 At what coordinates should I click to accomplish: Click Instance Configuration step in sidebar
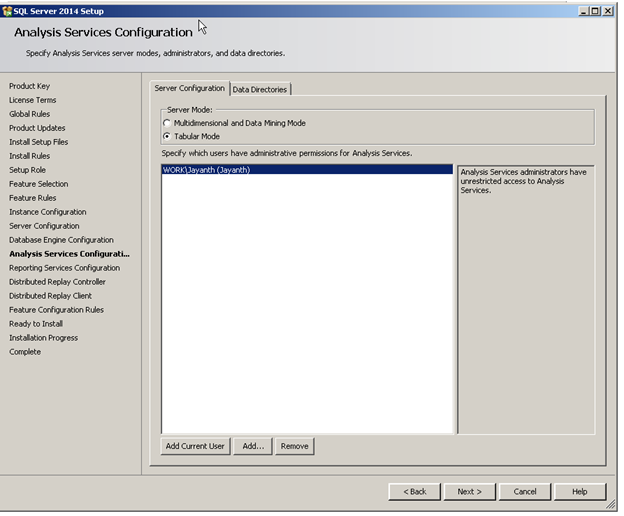point(48,212)
